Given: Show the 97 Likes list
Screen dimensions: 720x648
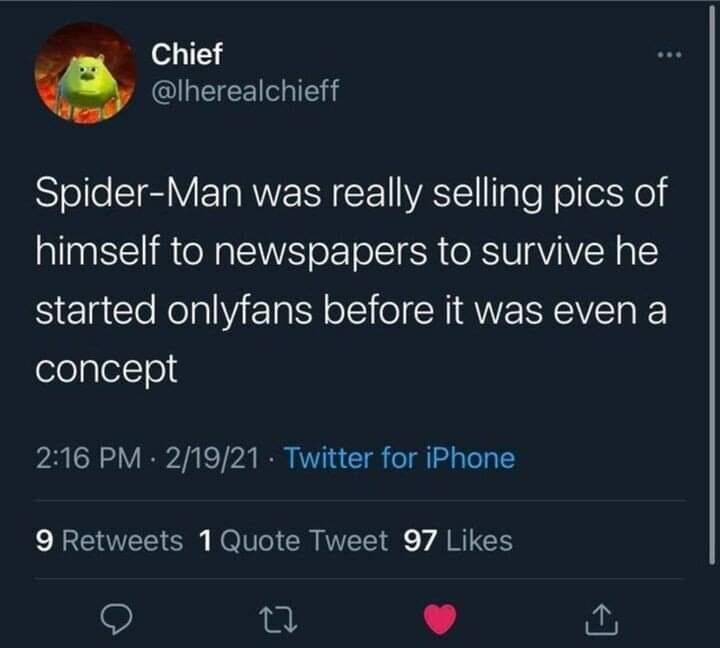Looking at the screenshot, I should [x=457, y=541].
